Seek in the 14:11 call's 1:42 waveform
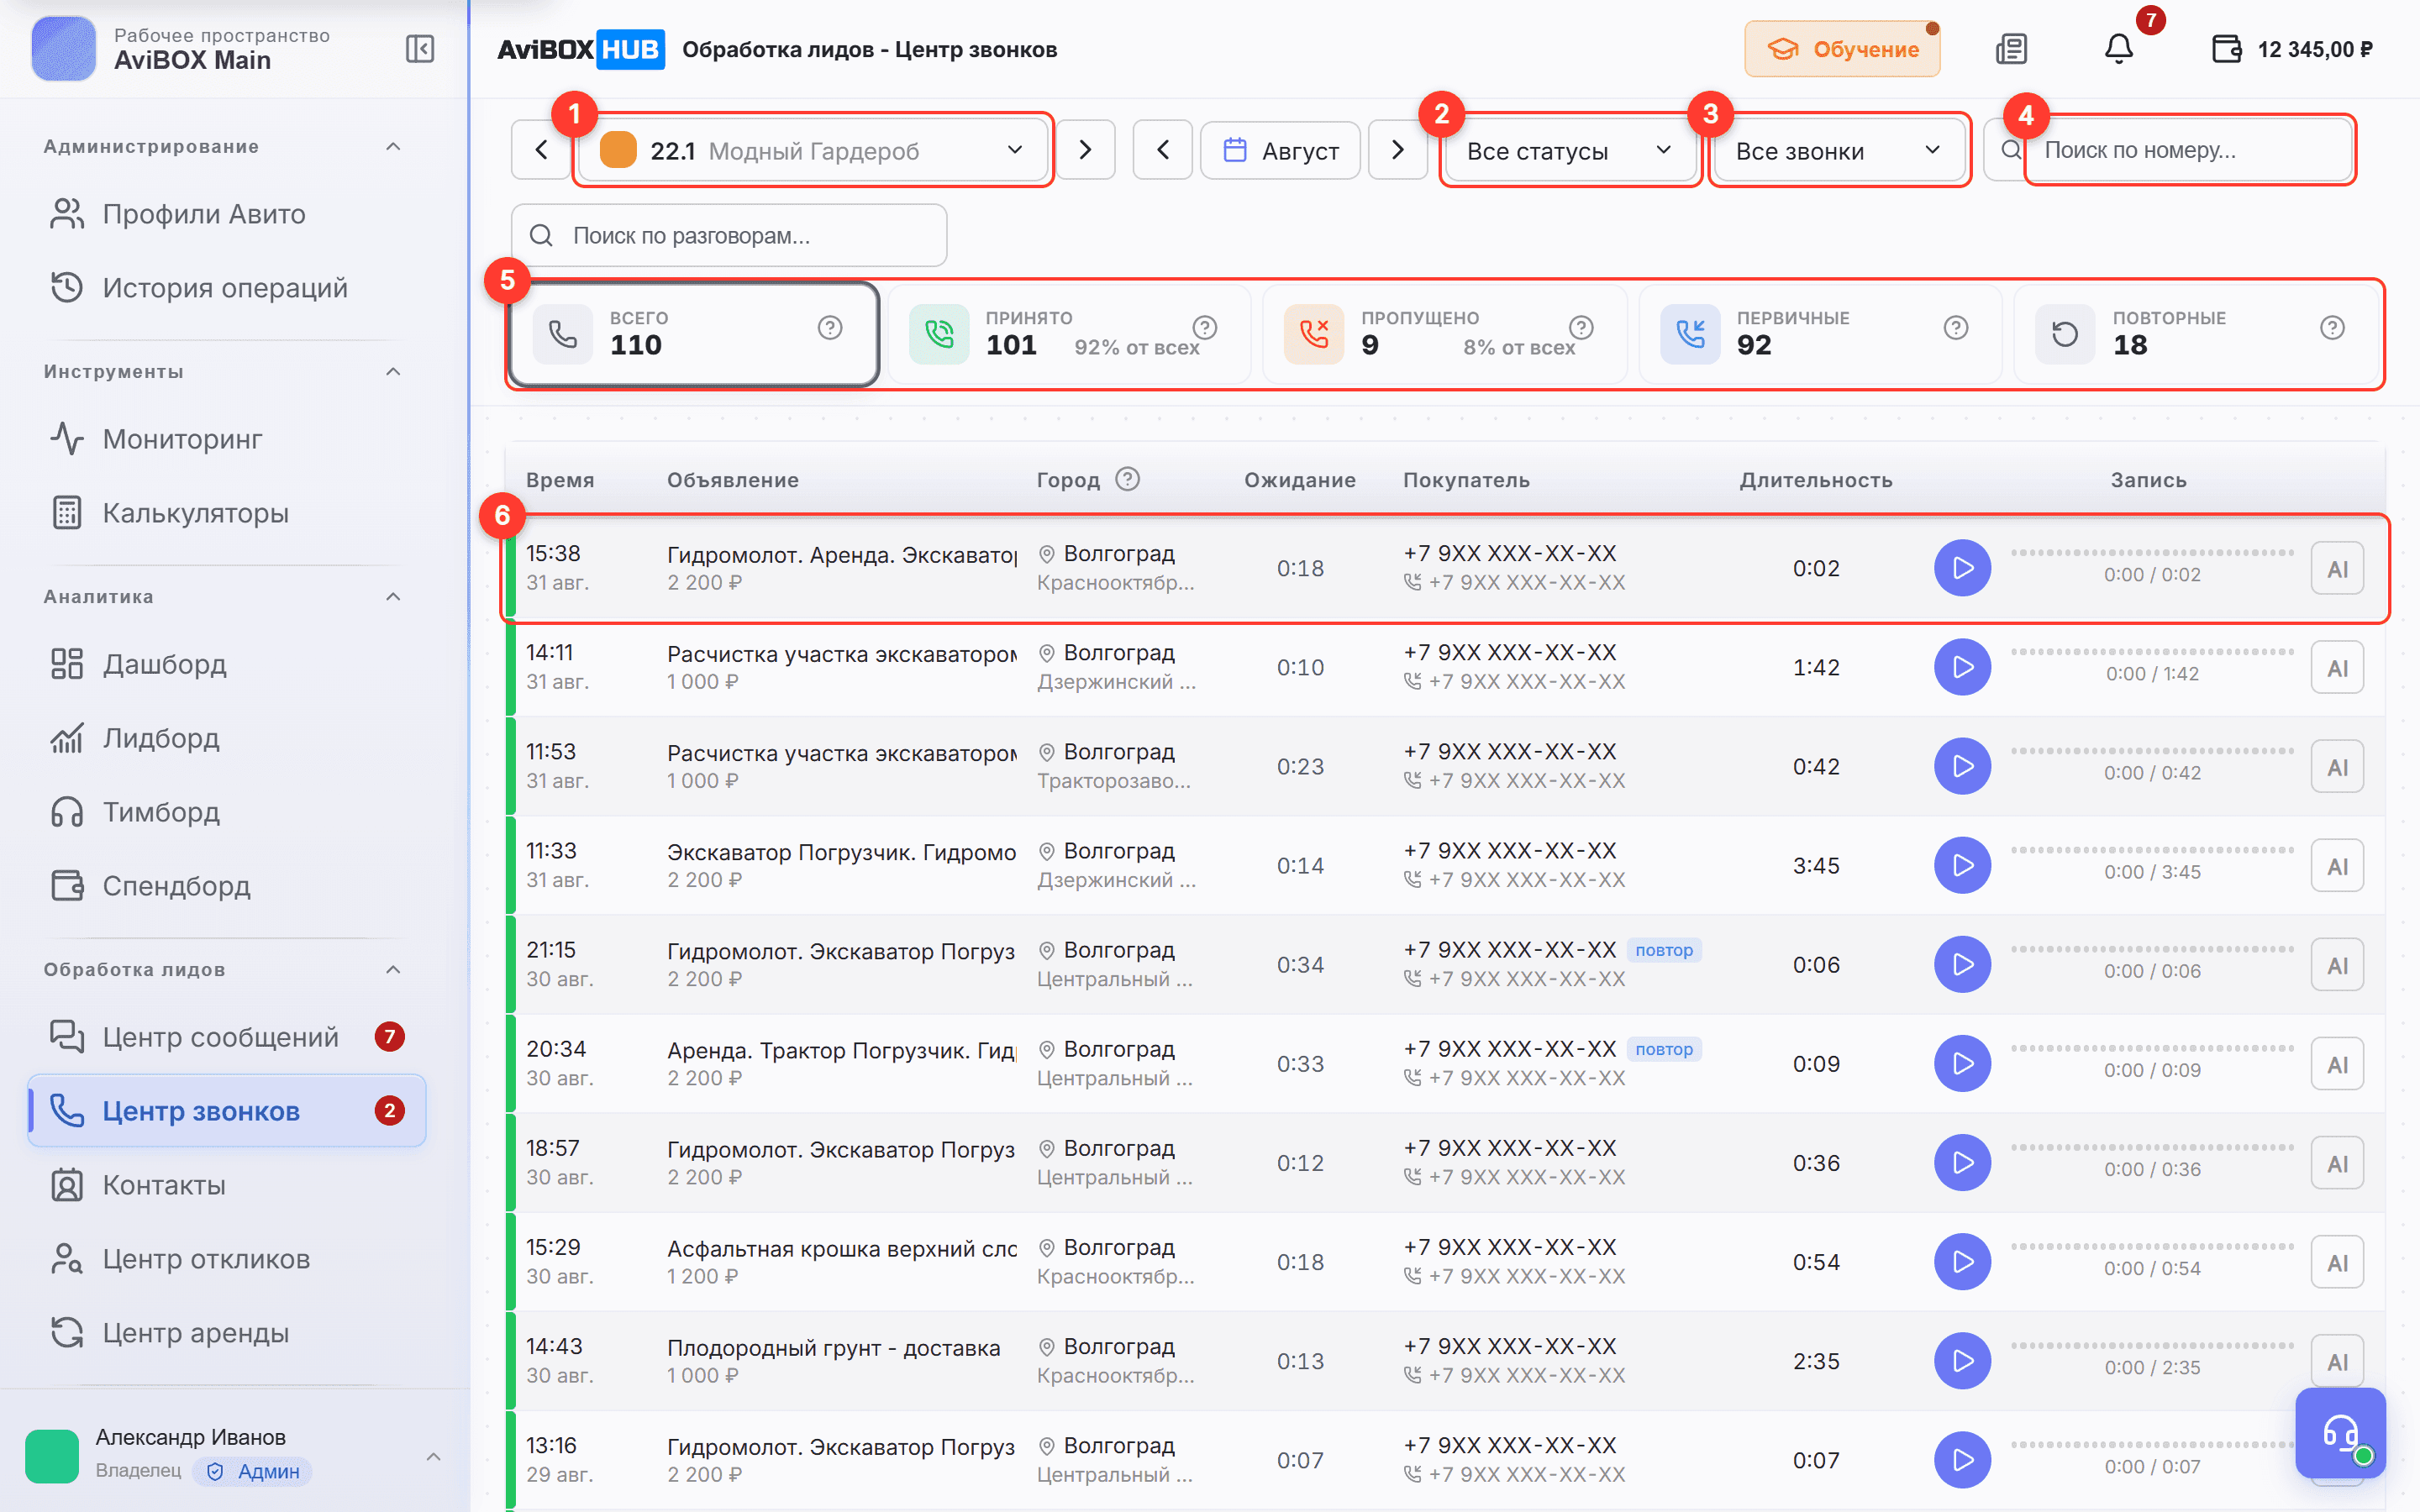Image resolution: width=2420 pixels, height=1512 pixels. [2152, 651]
